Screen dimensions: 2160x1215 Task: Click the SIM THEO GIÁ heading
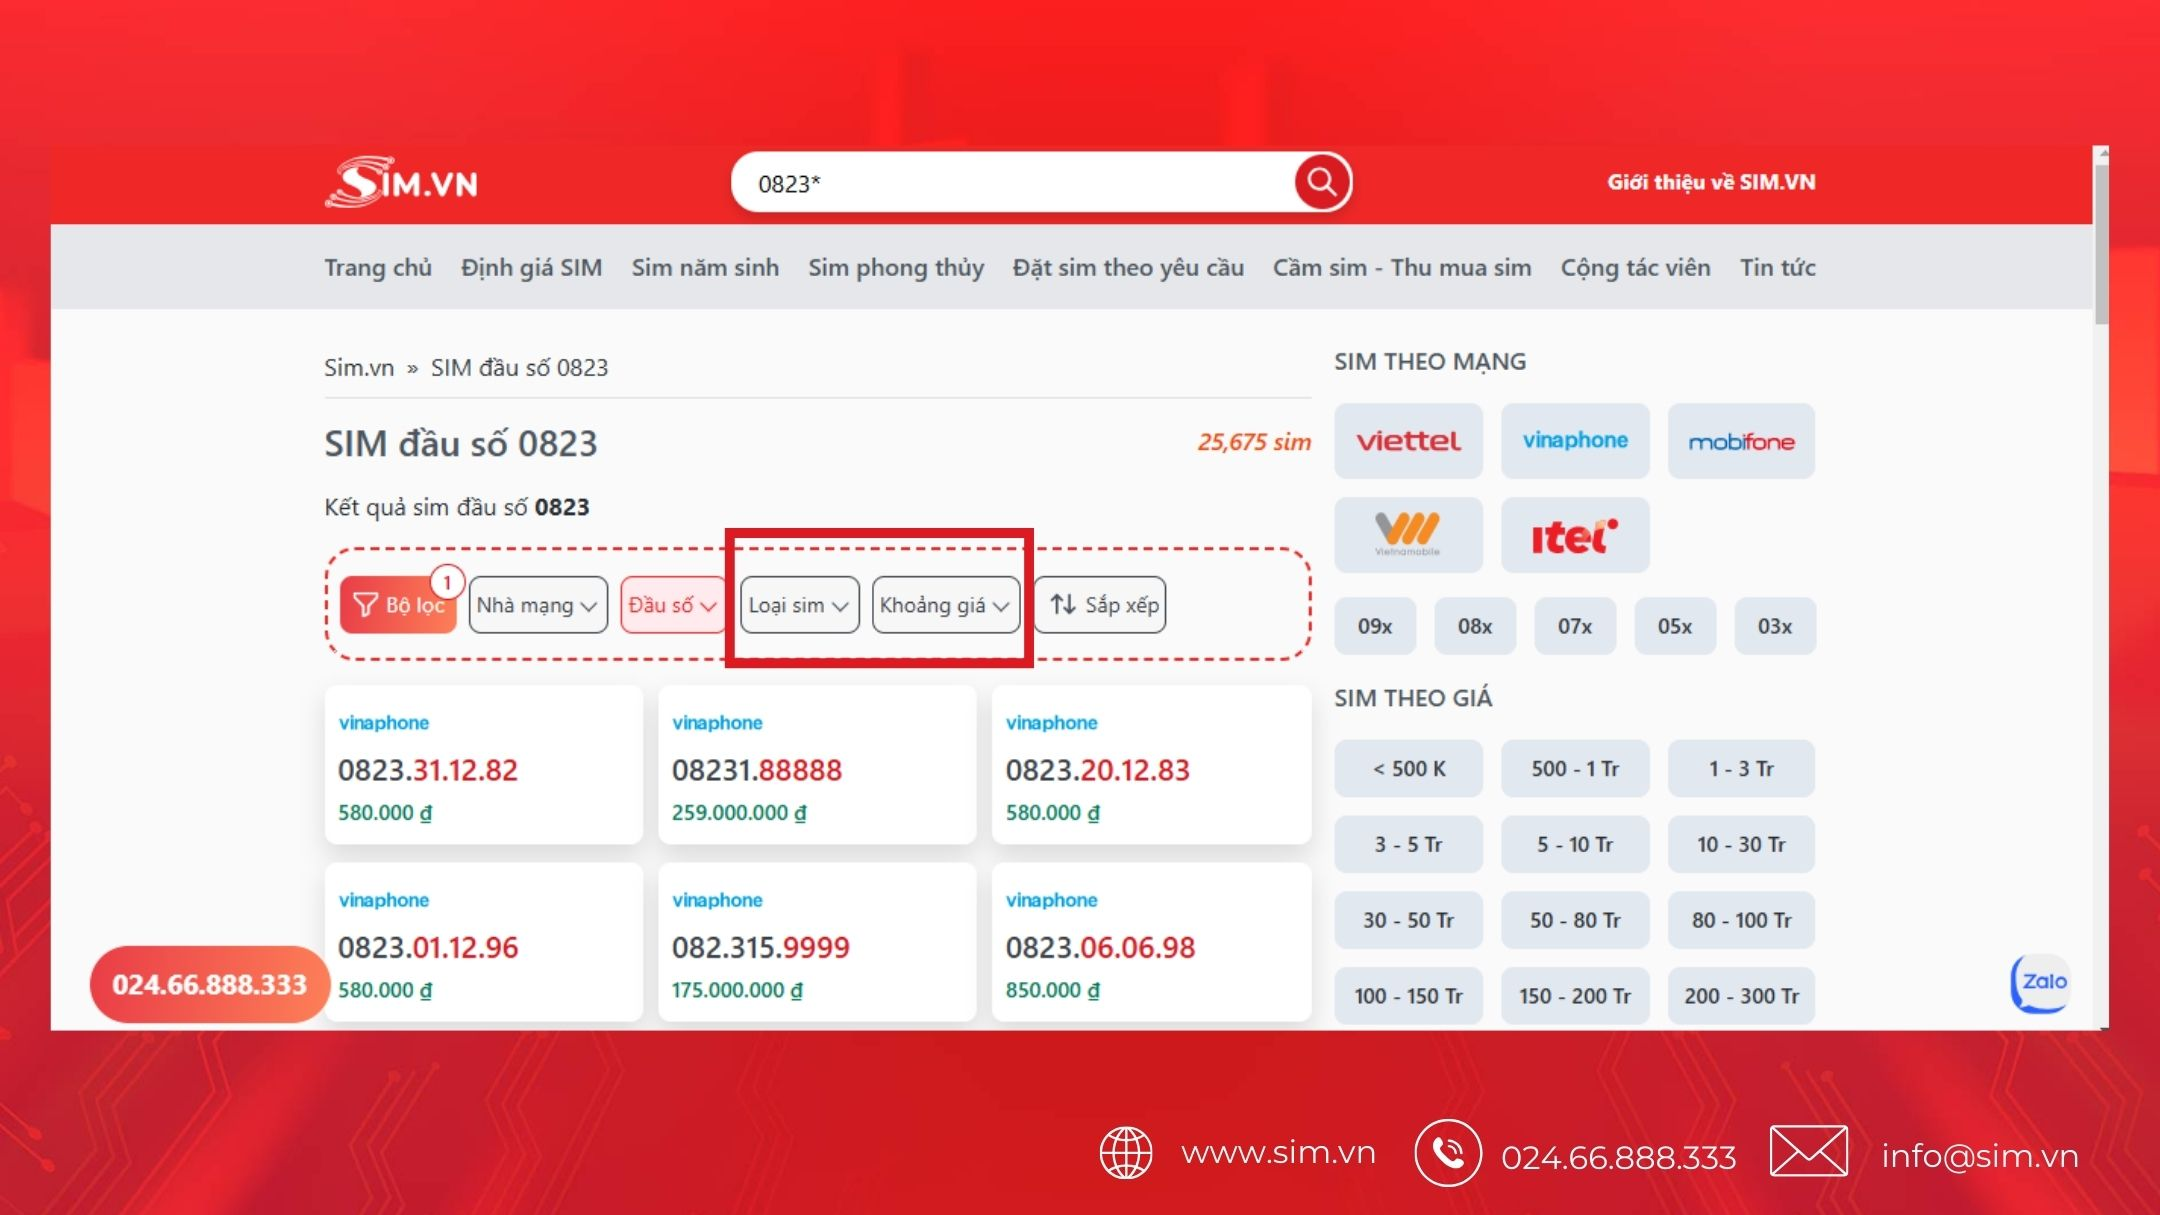(1413, 698)
